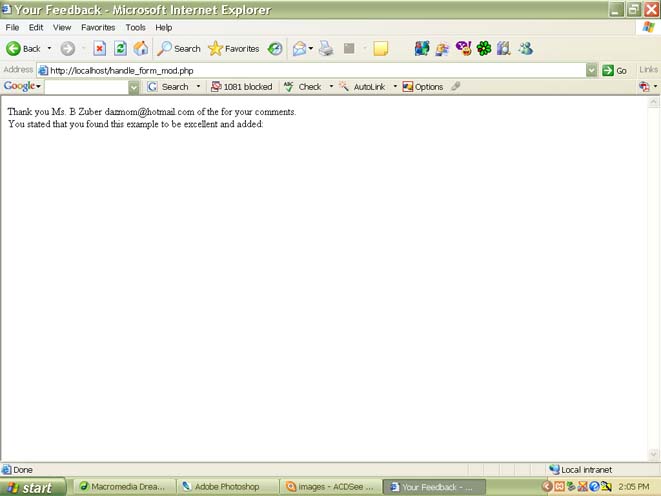Image resolution: width=661 pixels, height=496 pixels.
Task: Click the Local intranet zone in status bar
Action: (581, 469)
